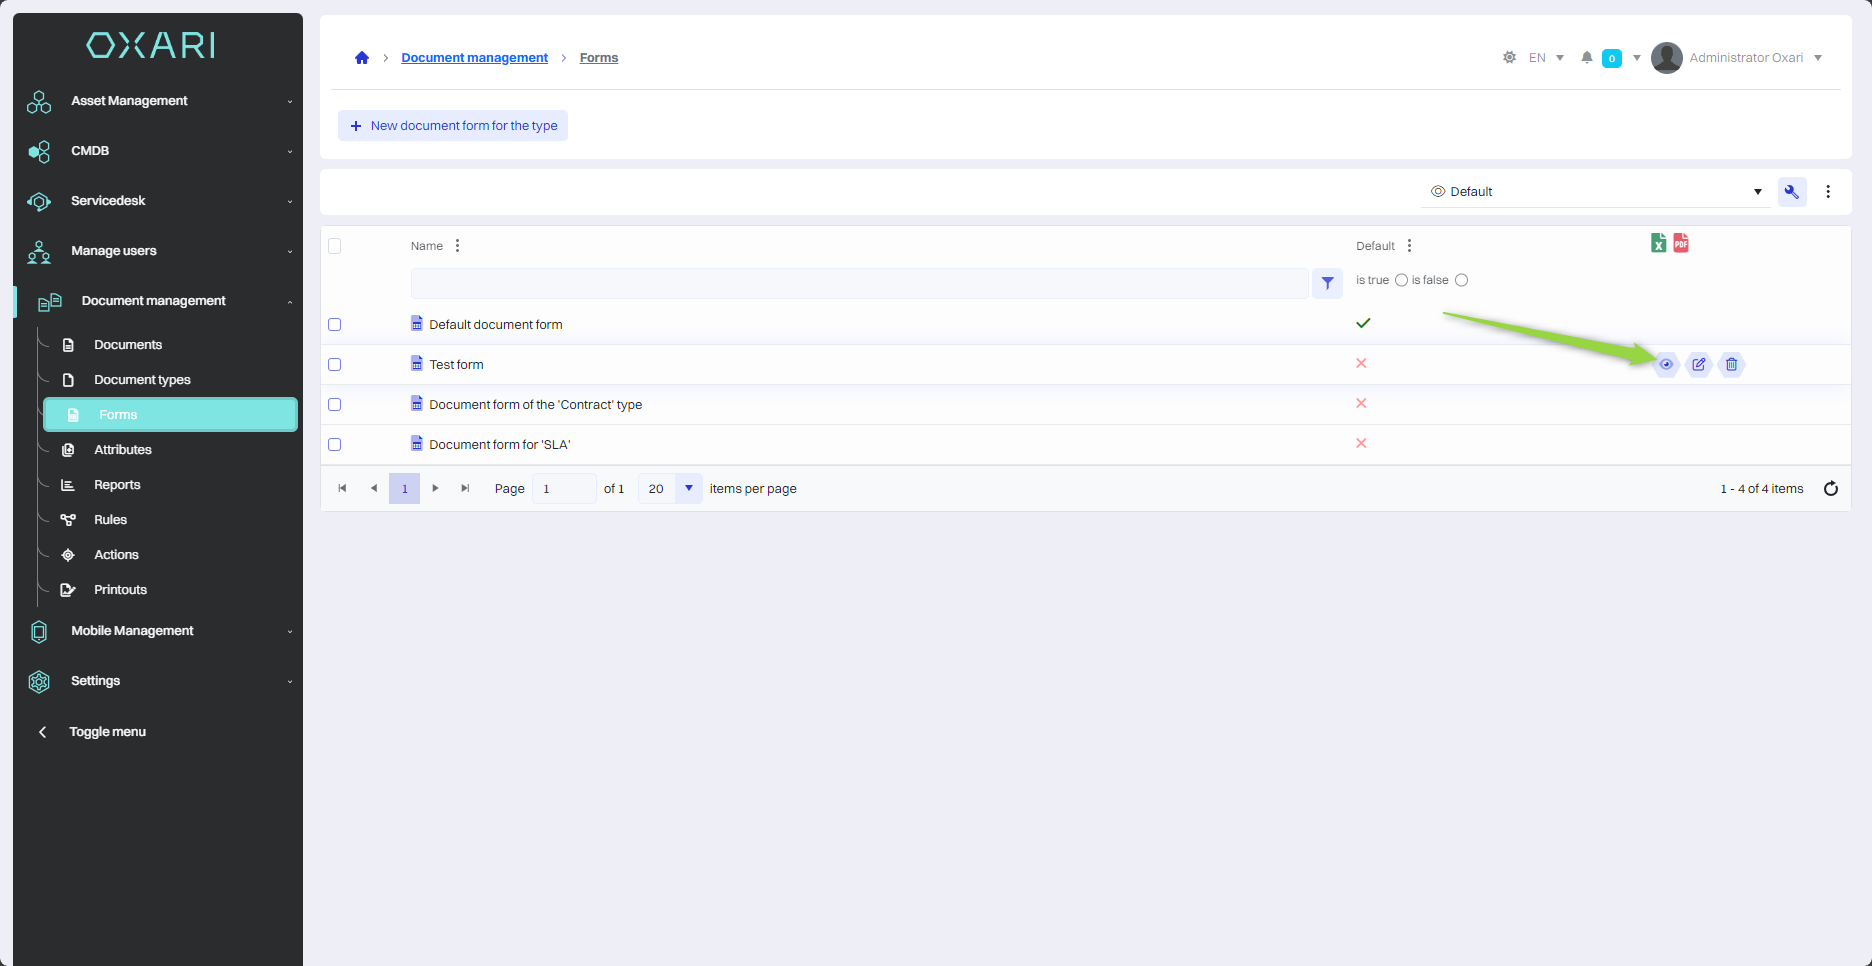The height and width of the screenshot is (966, 1872).
Task: Go to Printouts in the sidebar
Action: pyautogui.click(x=120, y=590)
